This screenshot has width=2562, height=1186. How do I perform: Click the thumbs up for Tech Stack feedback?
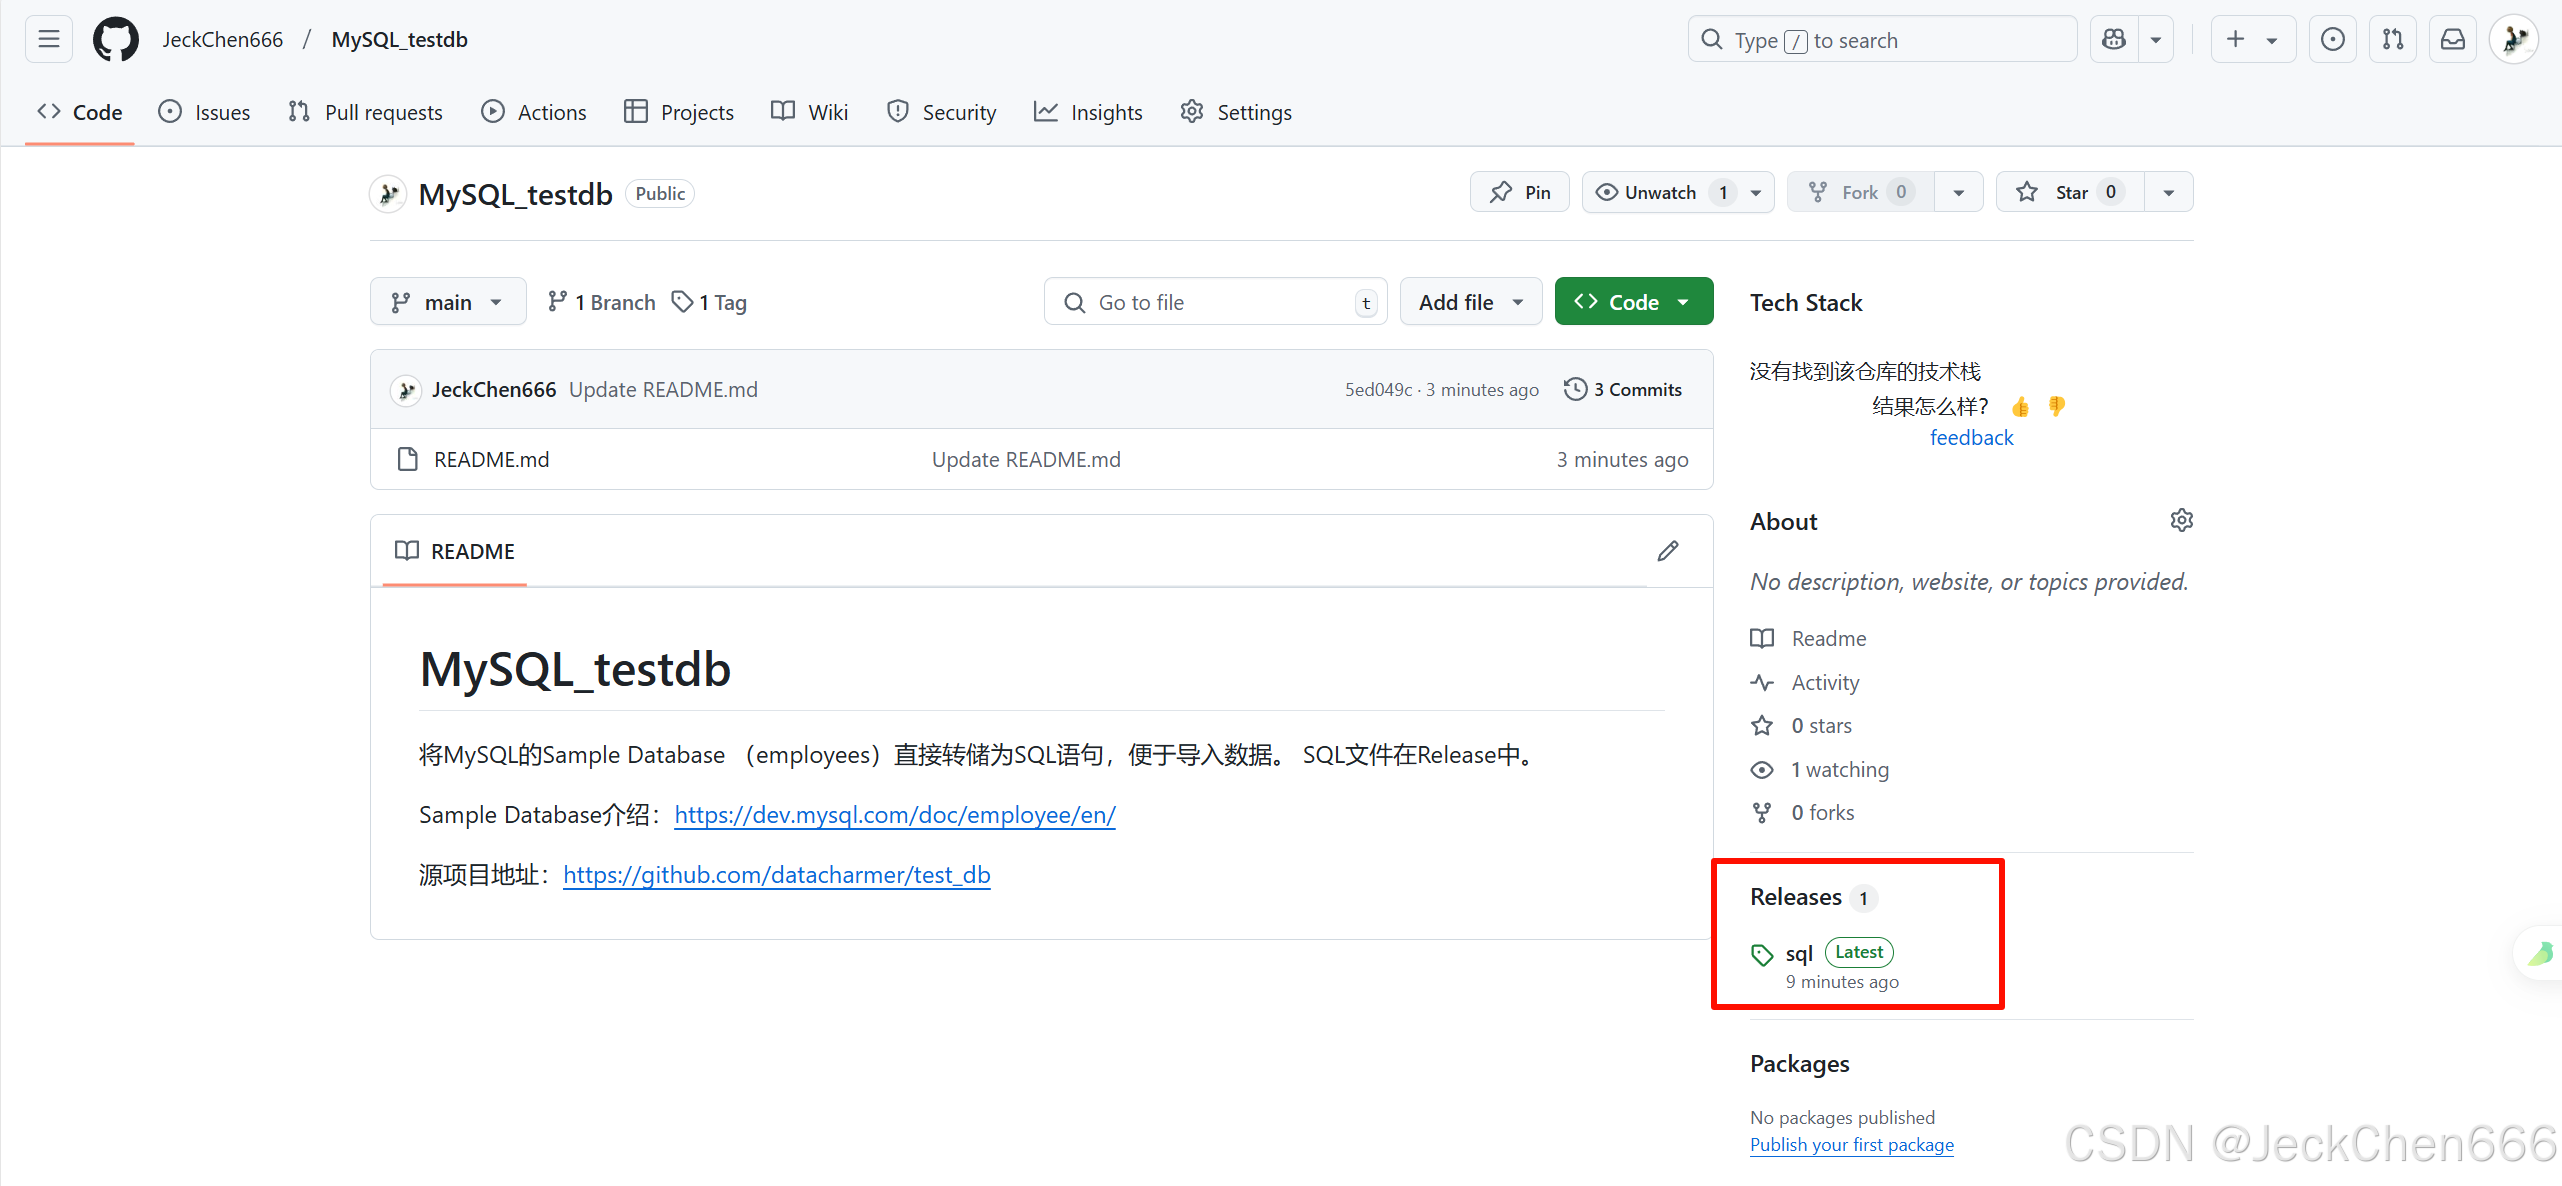(2019, 406)
